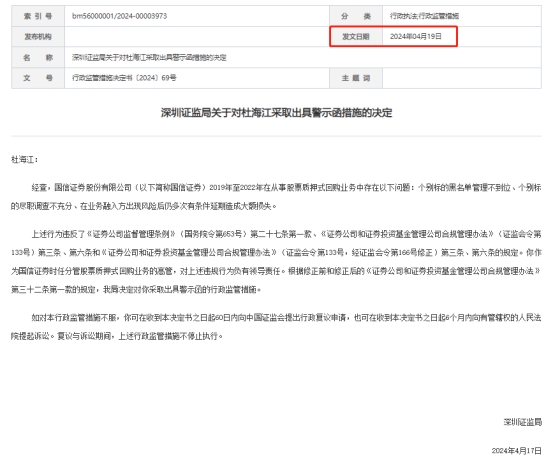Click the empty 主题词 value cell
Screen dimensions: 554x465
pyautogui.click(x=462, y=78)
